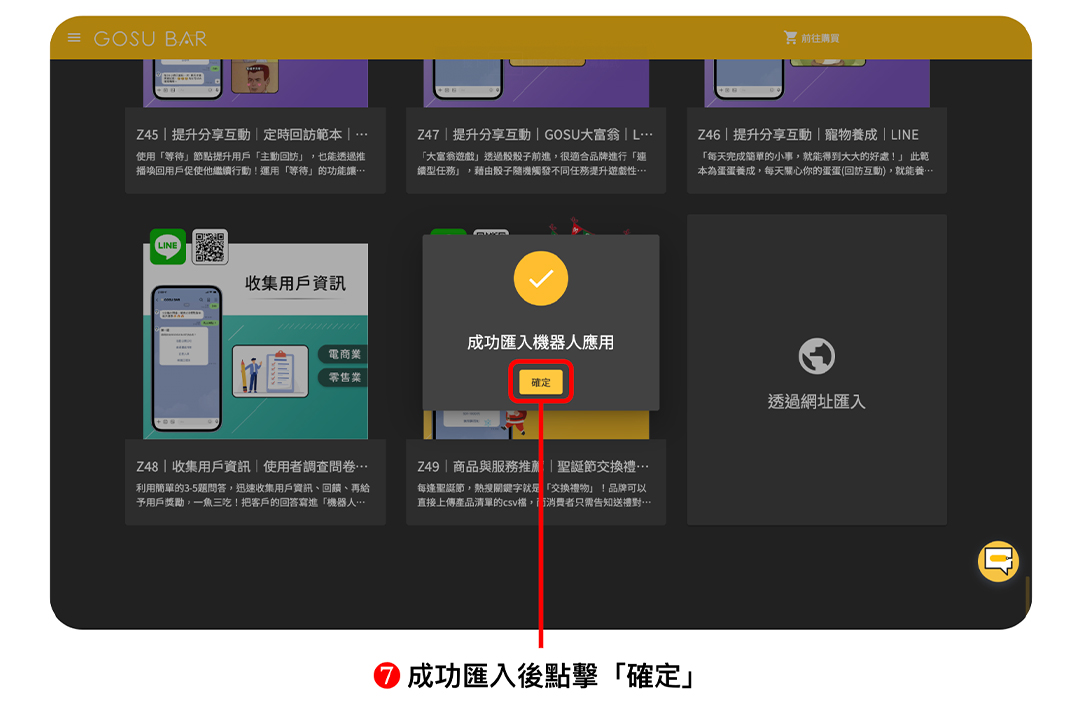Select the 電商業 tag on Z48 thumbnail

[343, 354]
